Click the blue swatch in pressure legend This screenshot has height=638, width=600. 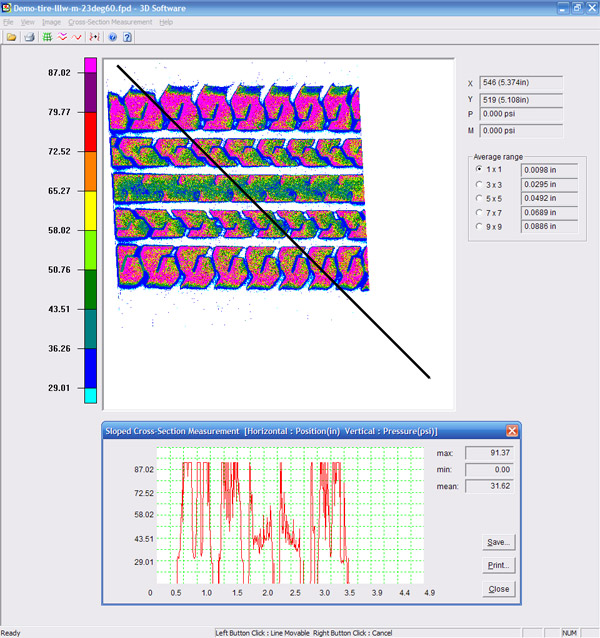tap(90, 368)
